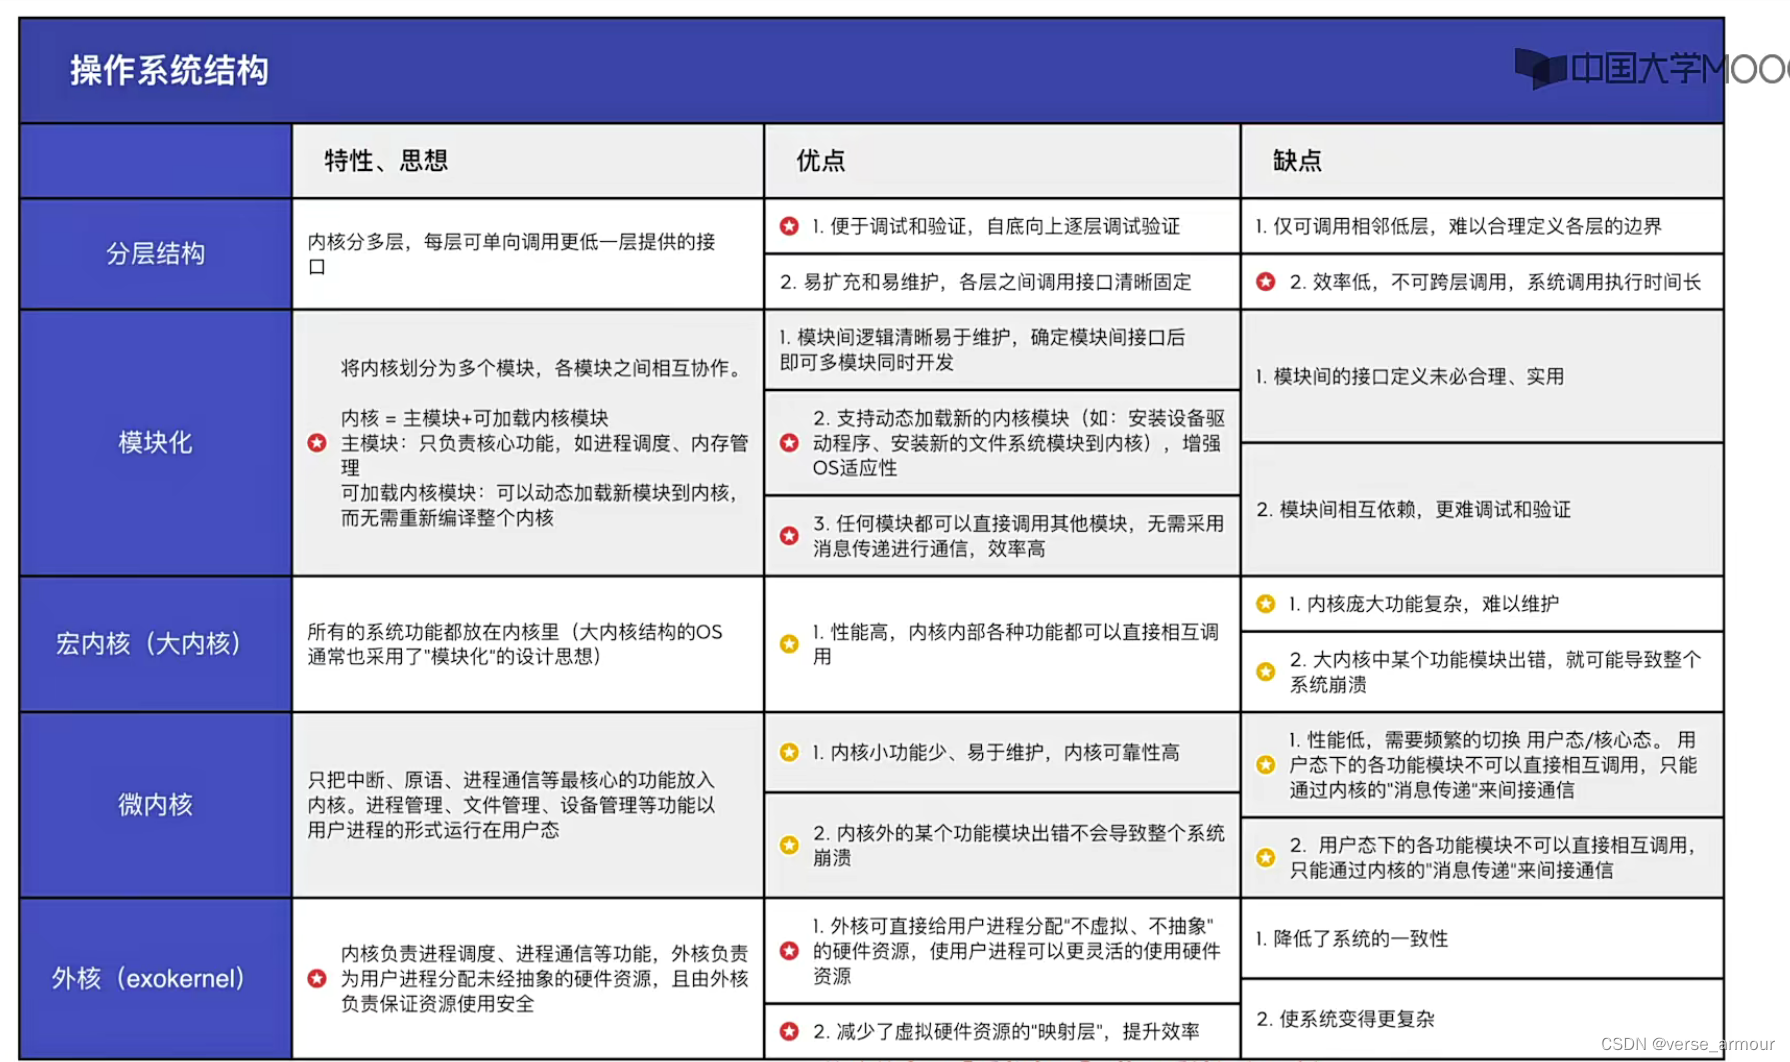1790x1062 pixels.
Task: Click text '1. 外核可直接给用户进程分配不虚拟、不抽象的硬件资源'
Action: click(x=1017, y=951)
